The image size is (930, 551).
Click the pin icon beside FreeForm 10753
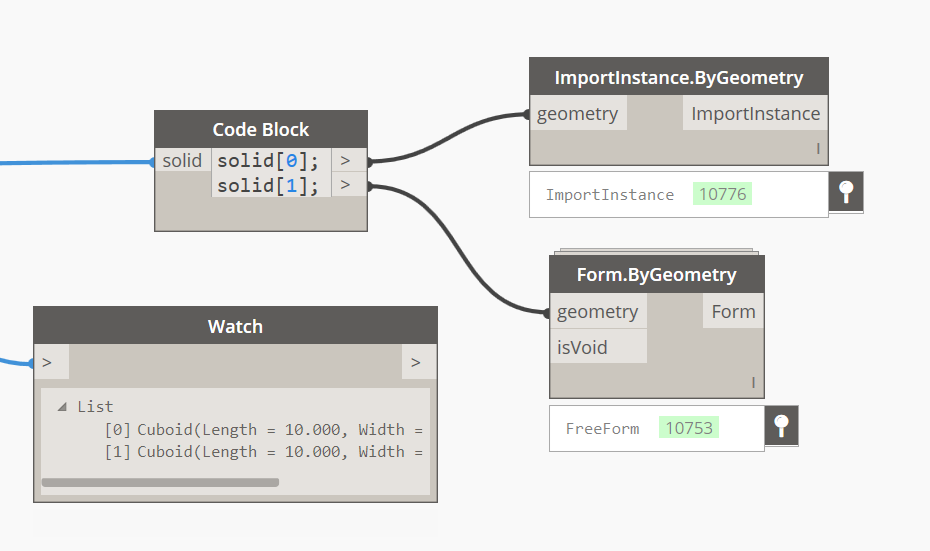point(781,427)
